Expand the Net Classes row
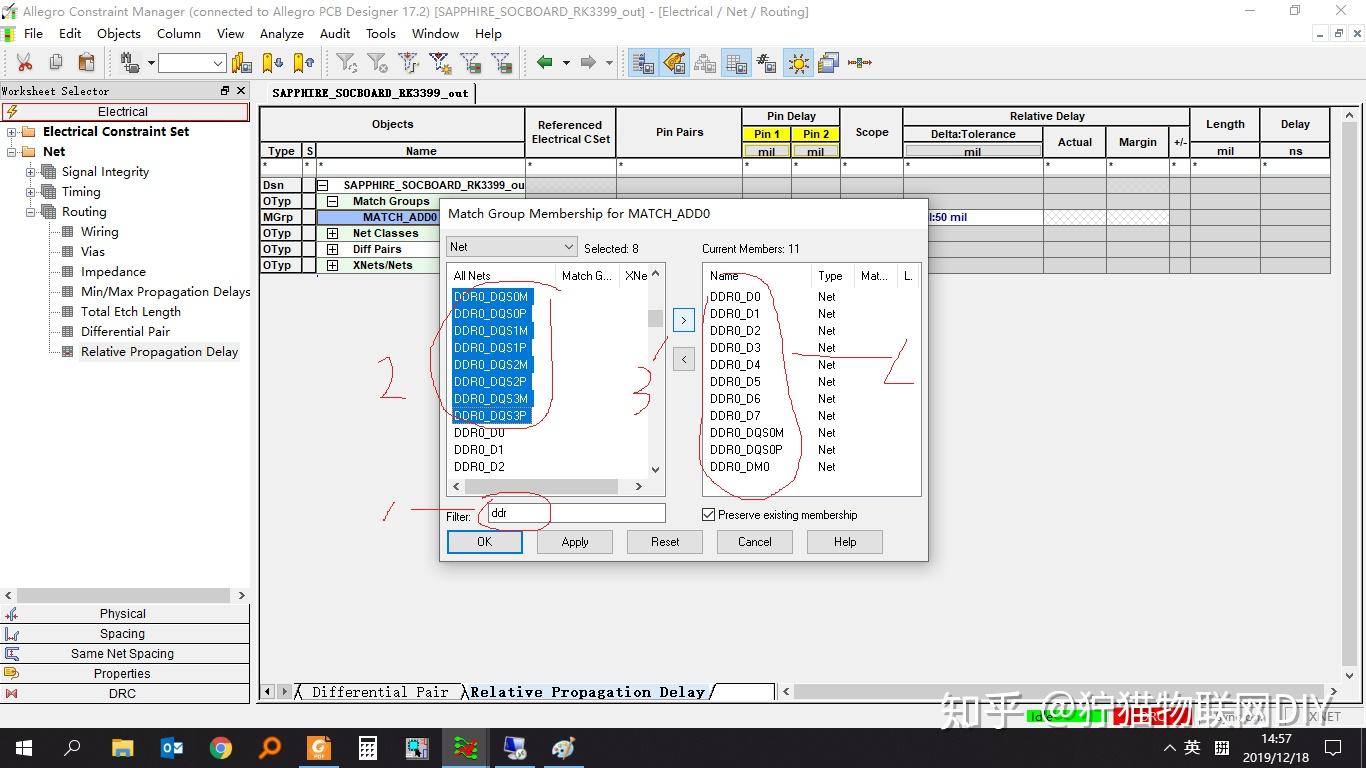The width and height of the screenshot is (1366, 768). [x=332, y=234]
